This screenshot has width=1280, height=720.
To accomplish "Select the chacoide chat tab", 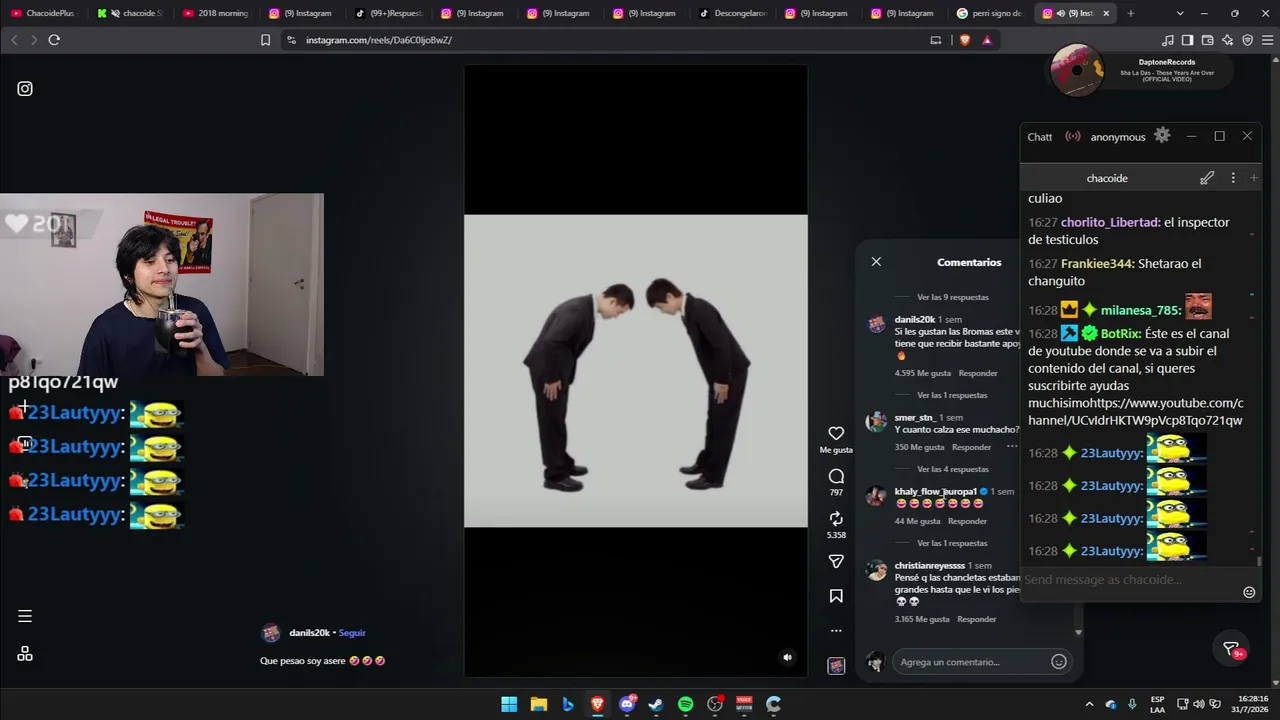I will 1107,178.
